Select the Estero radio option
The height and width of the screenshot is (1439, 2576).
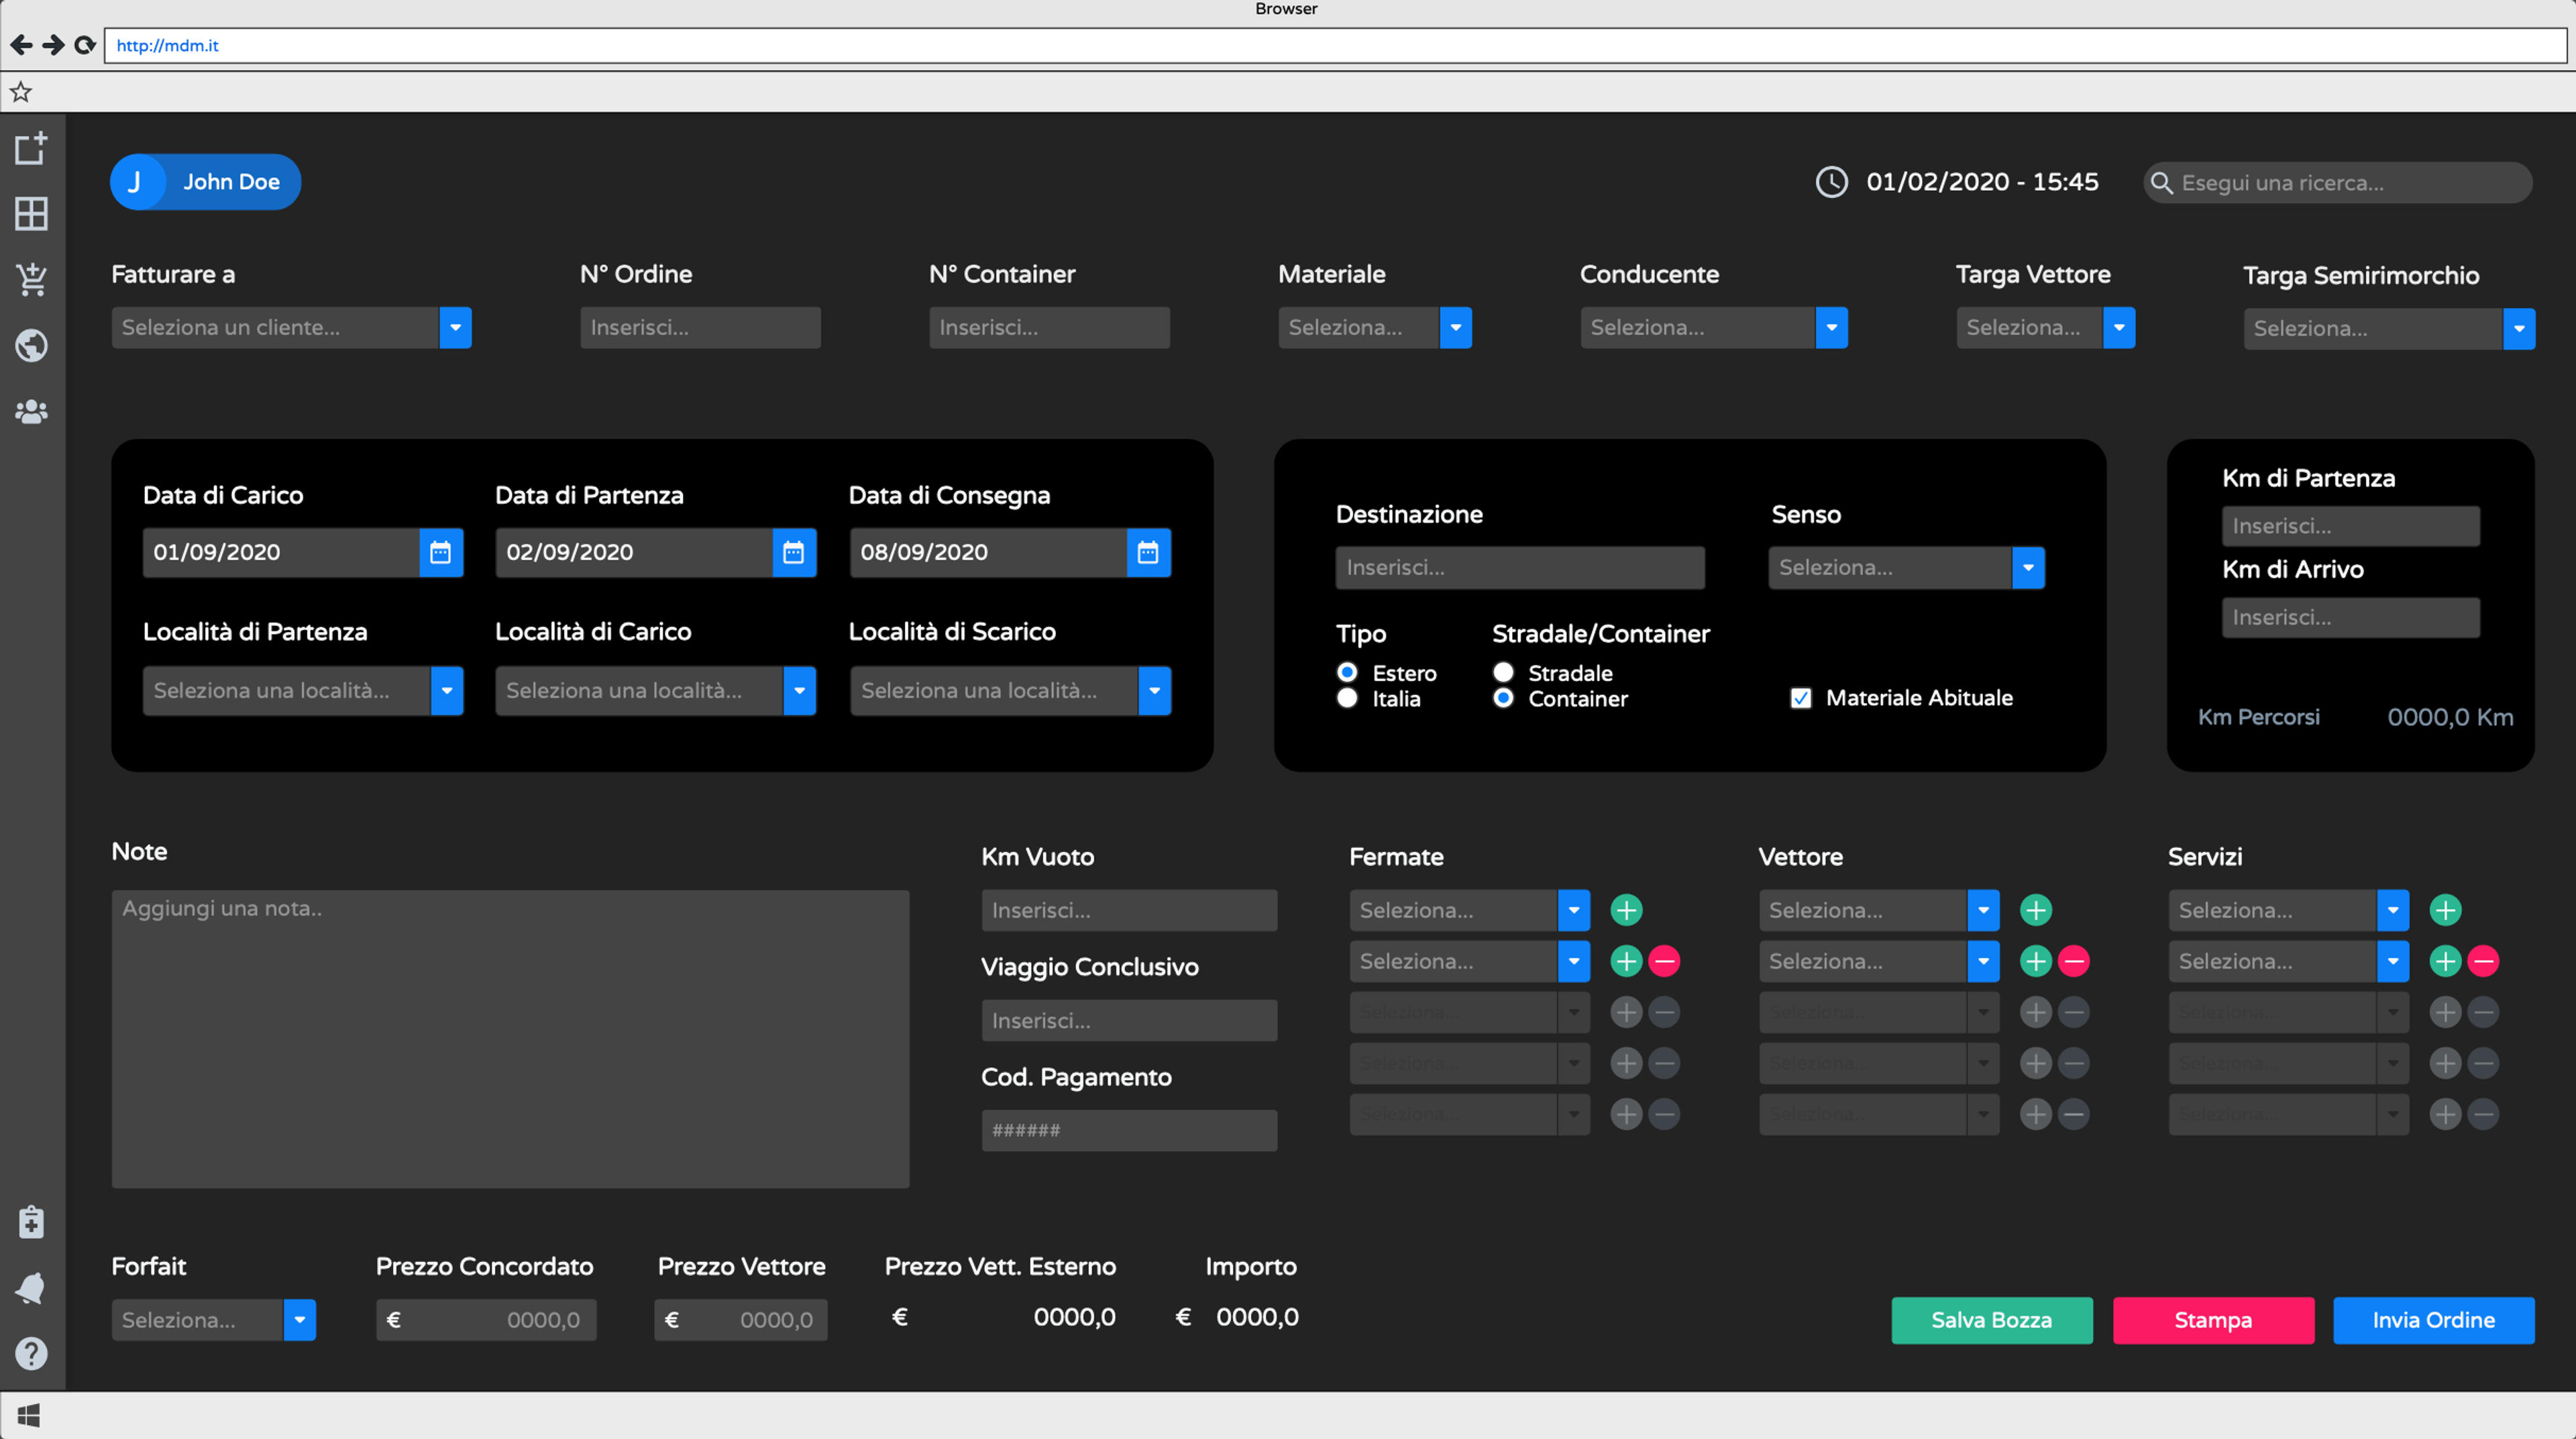pyautogui.click(x=1347, y=672)
